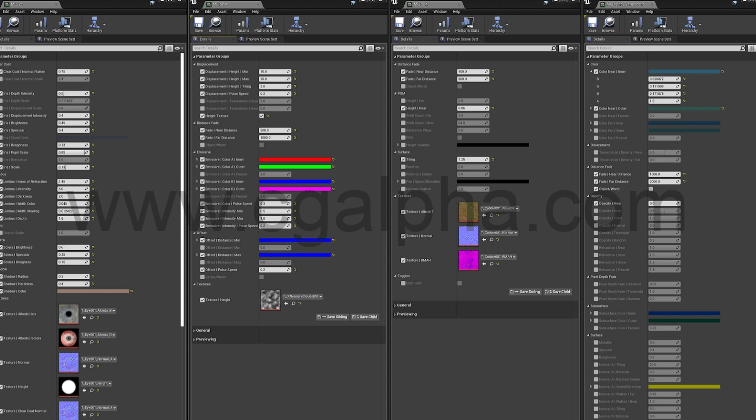Toggle Offset Pulse Speed checkbox in second window
The width and height of the screenshot is (756, 420).
tap(202, 270)
